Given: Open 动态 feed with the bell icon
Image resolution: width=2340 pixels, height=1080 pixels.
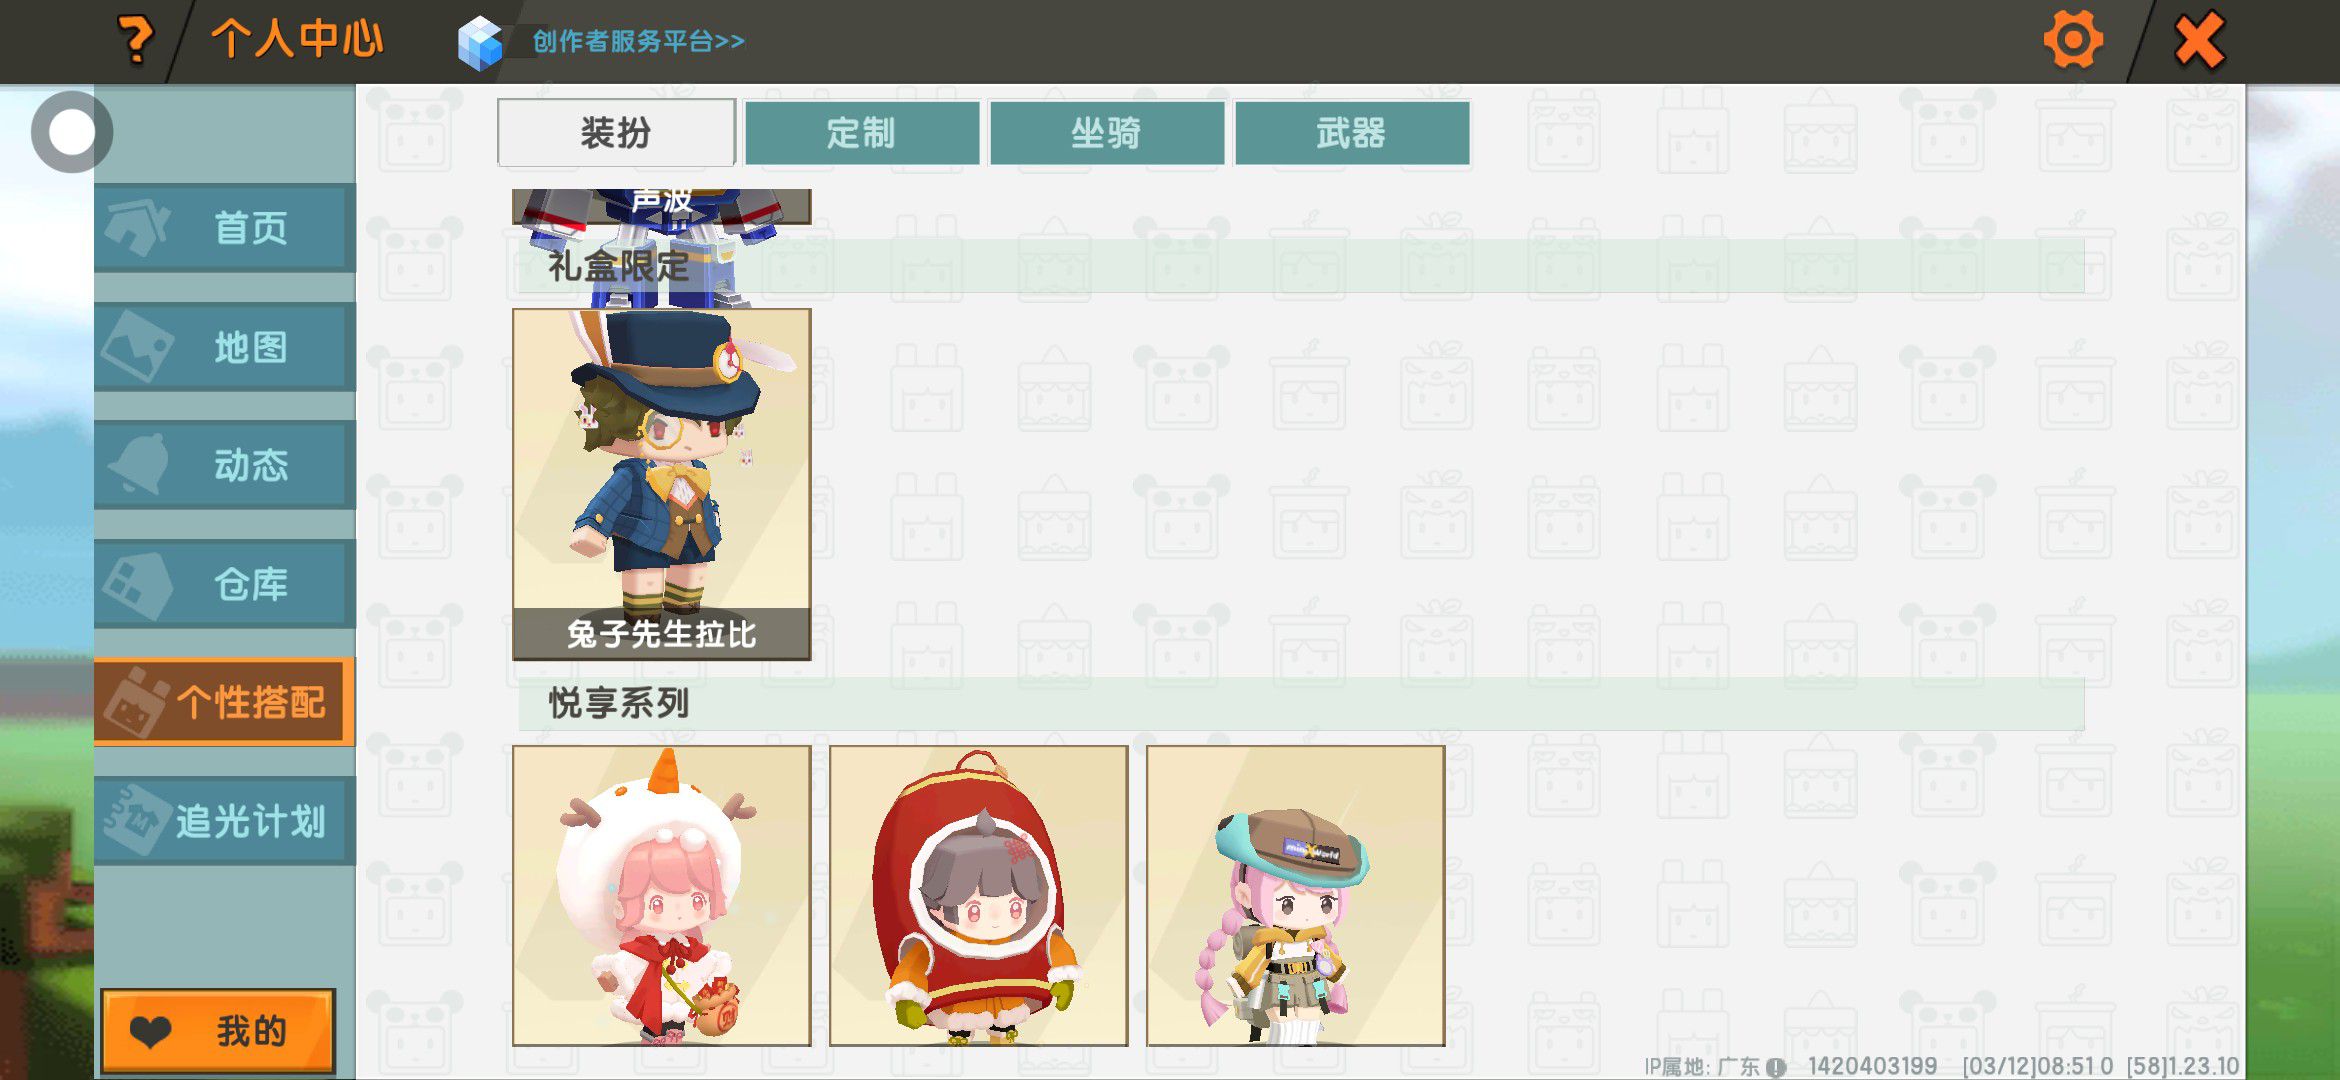Looking at the screenshot, I should tap(225, 465).
